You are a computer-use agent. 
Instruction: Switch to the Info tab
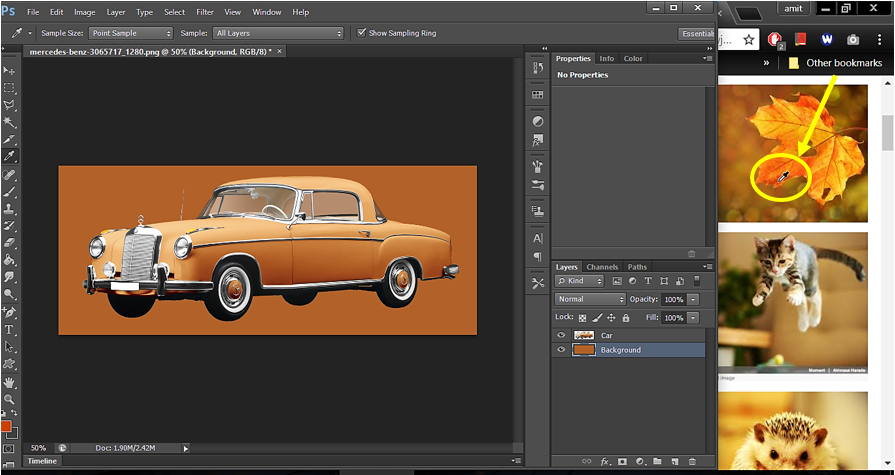pyautogui.click(x=607, y=58)
